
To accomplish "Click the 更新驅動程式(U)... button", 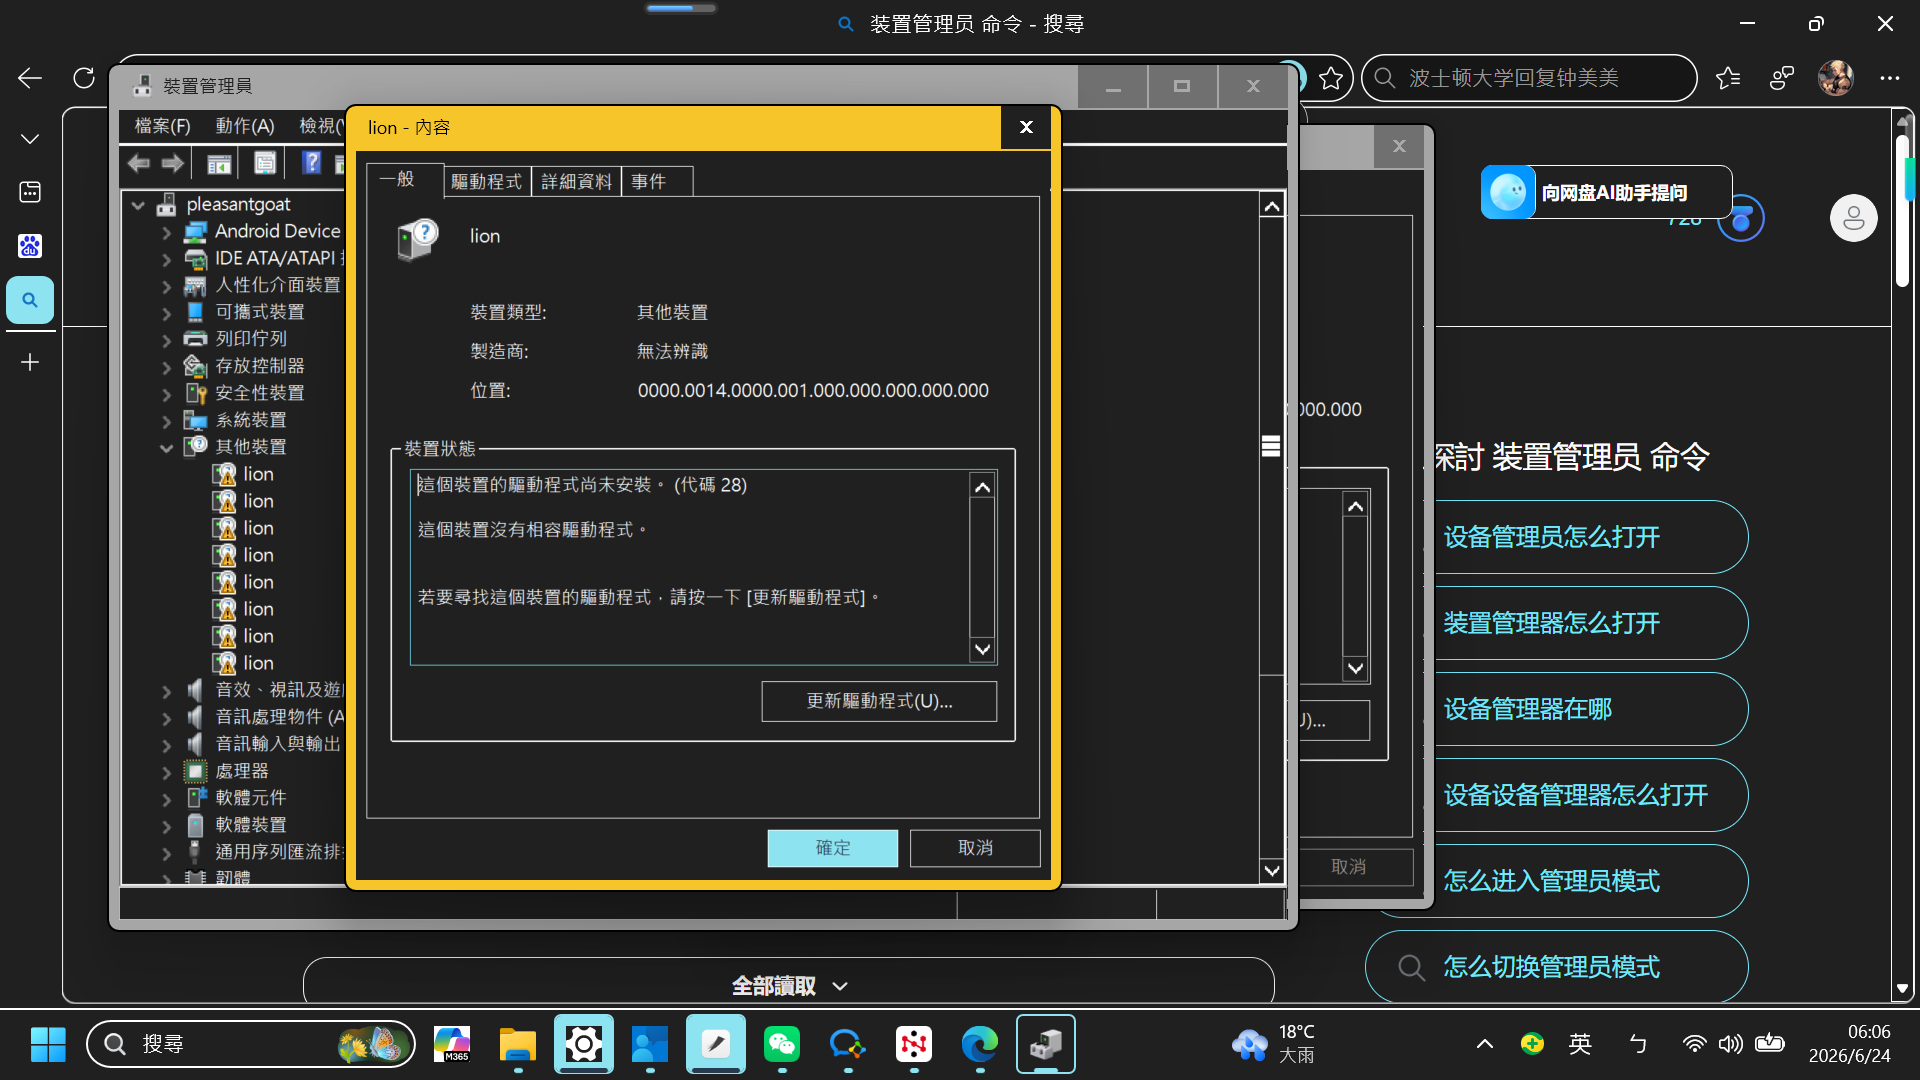I will click(x=879, y=701).
